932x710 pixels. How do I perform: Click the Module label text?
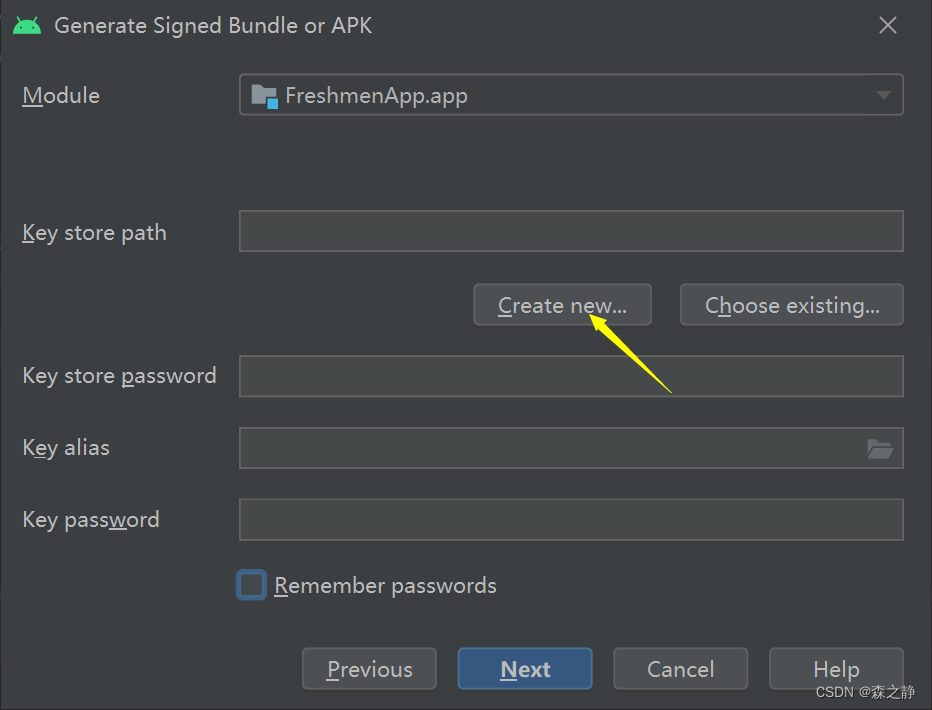[x=61, y=95]
